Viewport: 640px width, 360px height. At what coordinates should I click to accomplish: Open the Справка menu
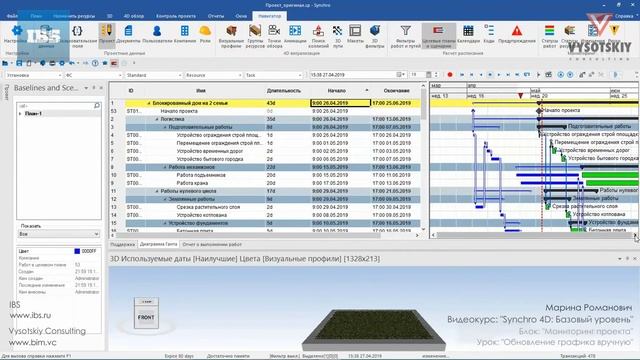[x=624, y=16]
